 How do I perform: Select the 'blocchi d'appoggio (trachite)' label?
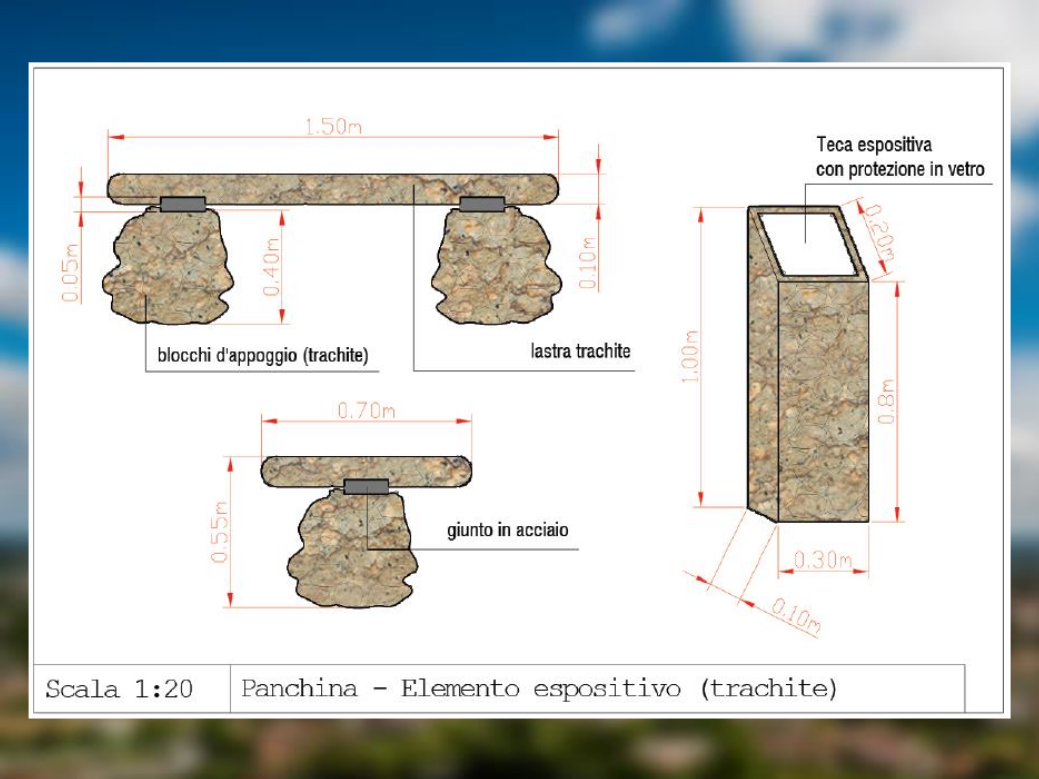click(x=262, y=355)
